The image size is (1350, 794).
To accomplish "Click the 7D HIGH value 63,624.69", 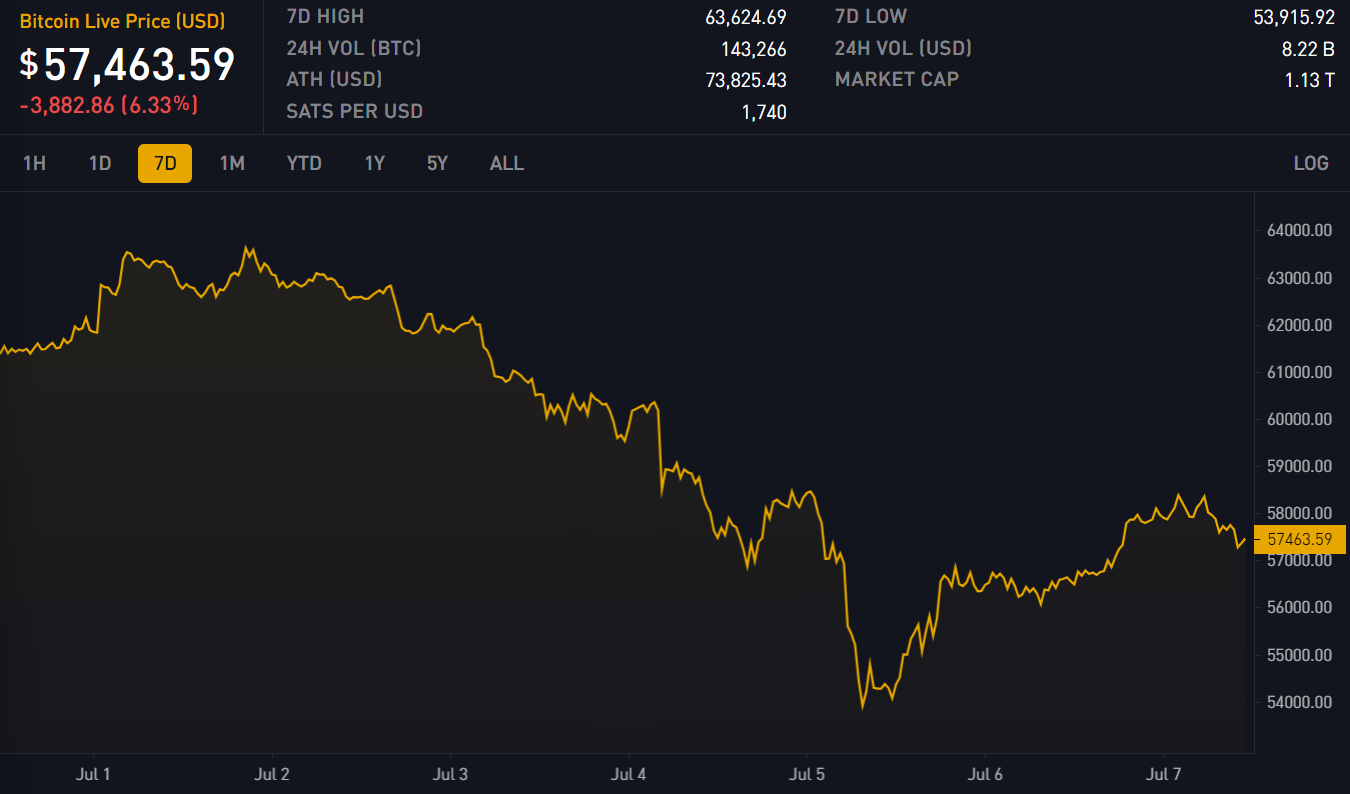I will [745, 17].
